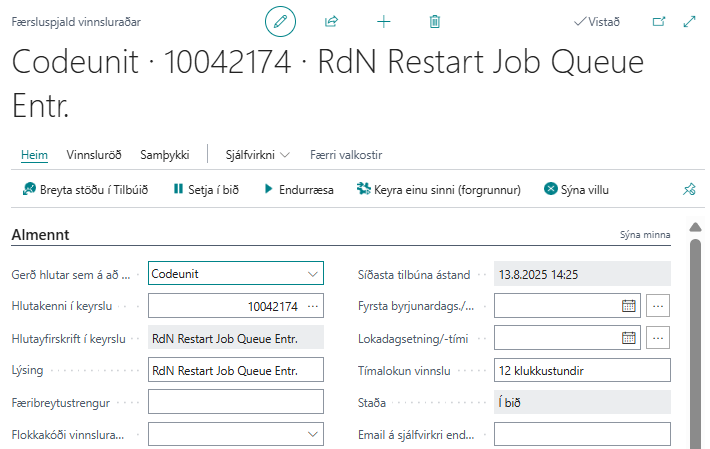Click the plus icon to create new
The height and width of the screenshot is (449, 710).
[x=383, y=21]
